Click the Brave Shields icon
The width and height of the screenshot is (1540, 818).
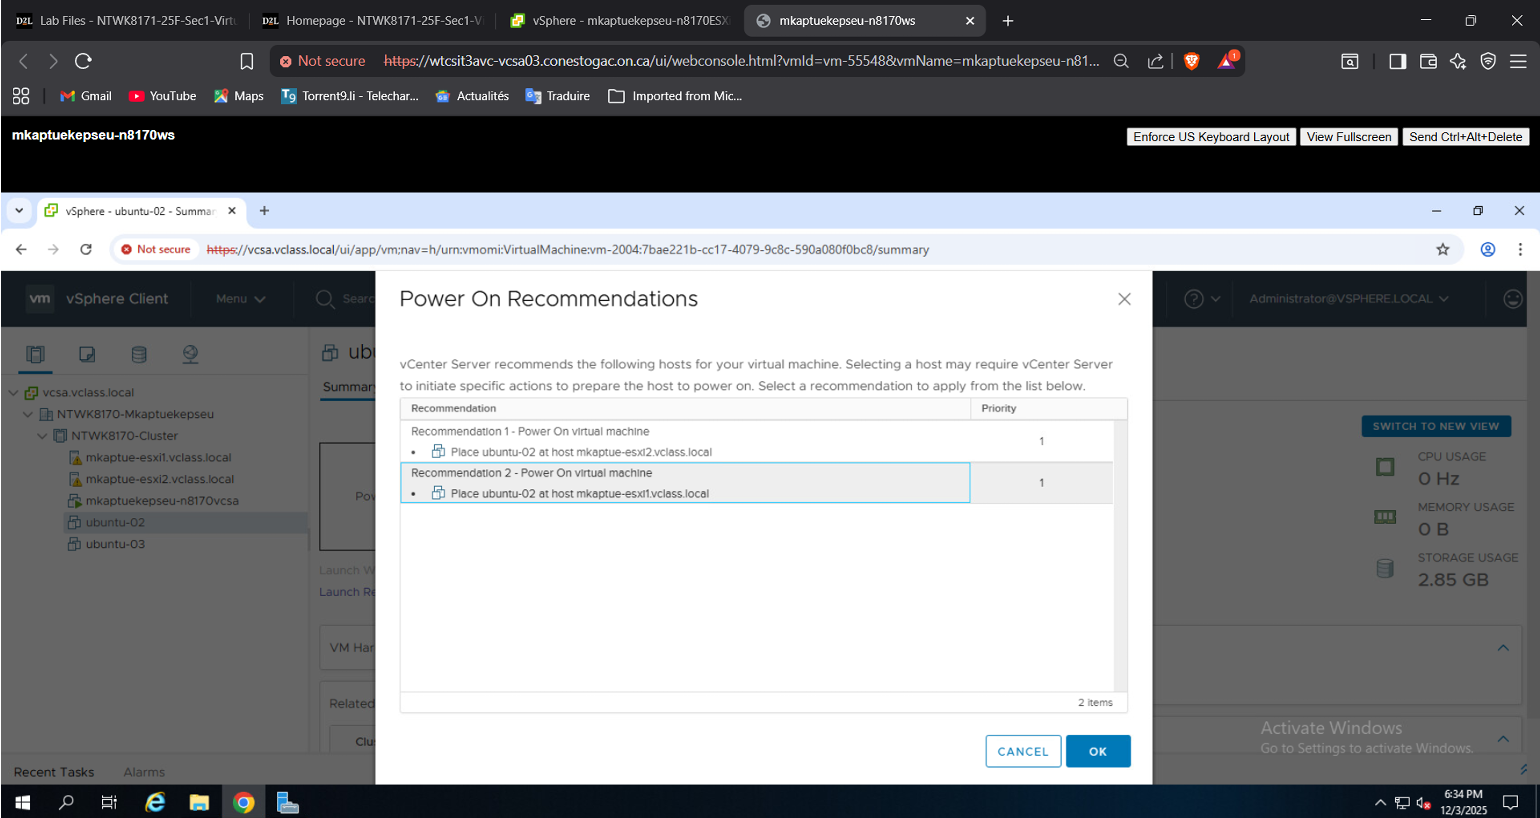click(1191, 61)
